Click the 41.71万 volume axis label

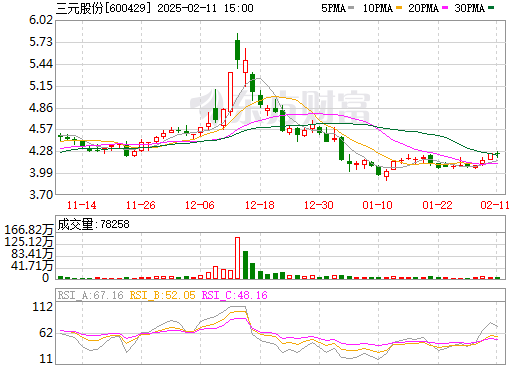point(32,266)
